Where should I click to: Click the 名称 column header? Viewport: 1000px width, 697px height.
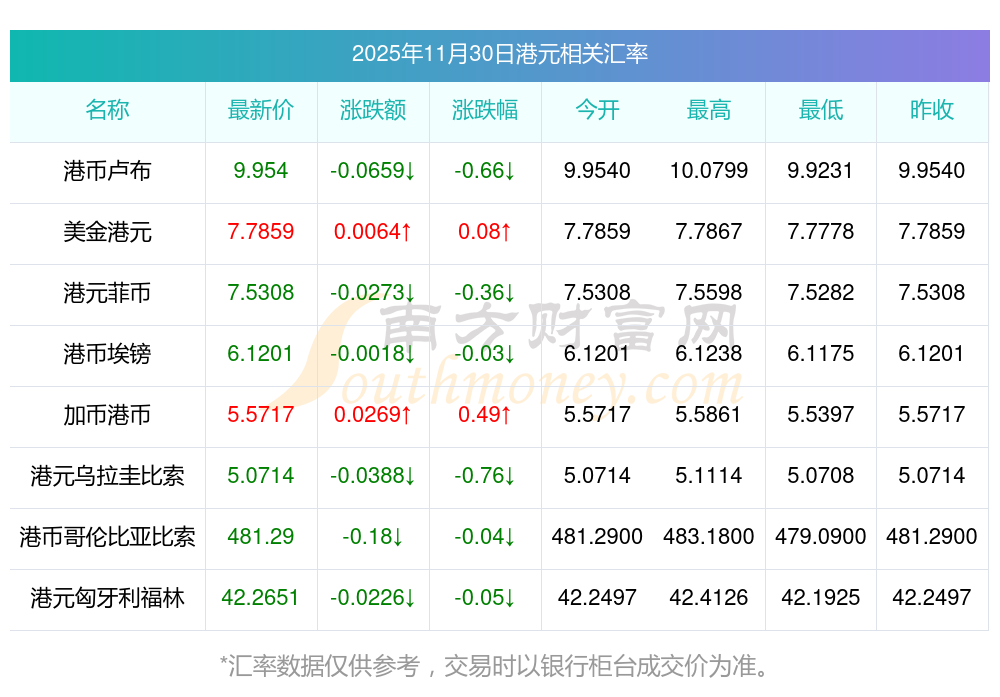[x=107, y=110]
